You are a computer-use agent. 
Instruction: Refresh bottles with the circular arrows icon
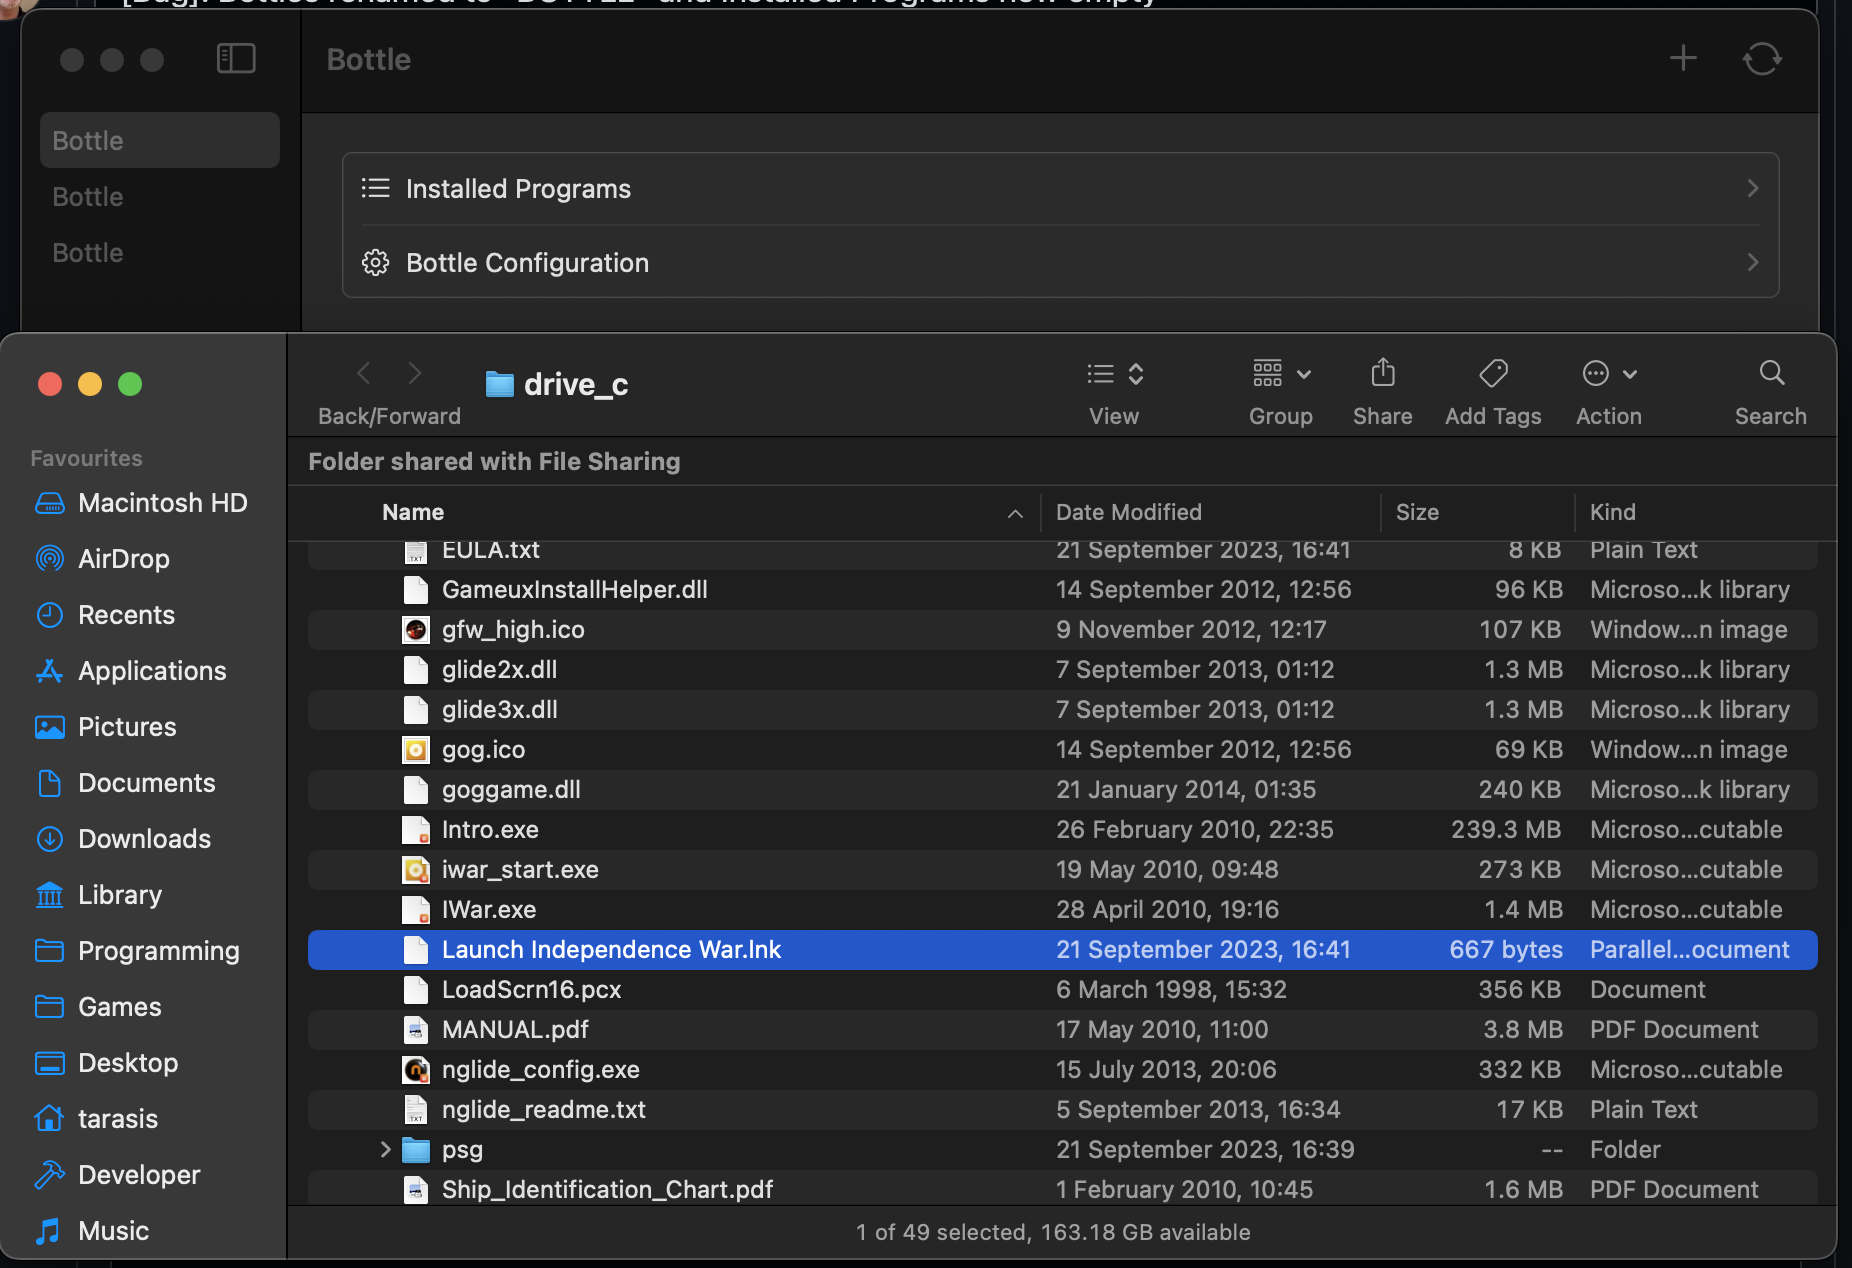pos(1762,59)
